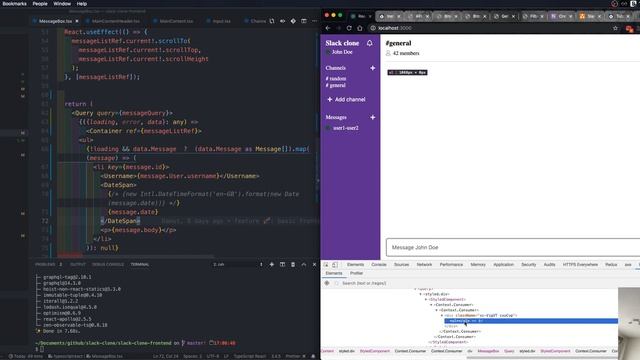
Task: Click the browser home icon
Action: click(360, 28)
